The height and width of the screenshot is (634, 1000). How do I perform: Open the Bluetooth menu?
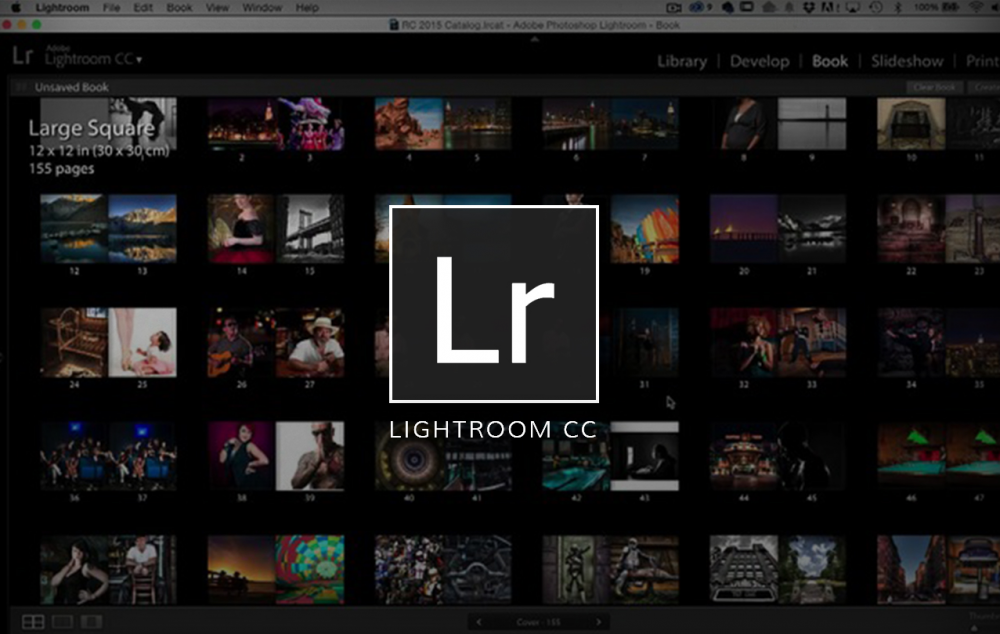[897, 8]
